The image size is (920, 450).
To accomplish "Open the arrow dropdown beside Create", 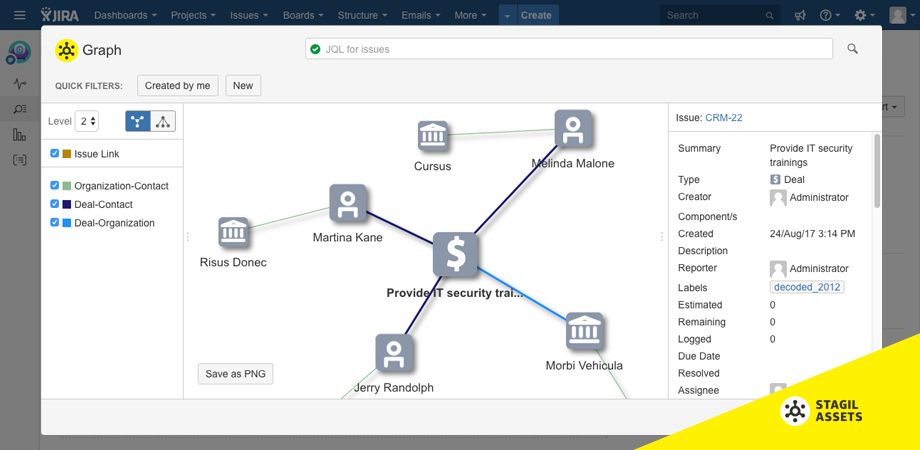I will click(x=507, y=16).
